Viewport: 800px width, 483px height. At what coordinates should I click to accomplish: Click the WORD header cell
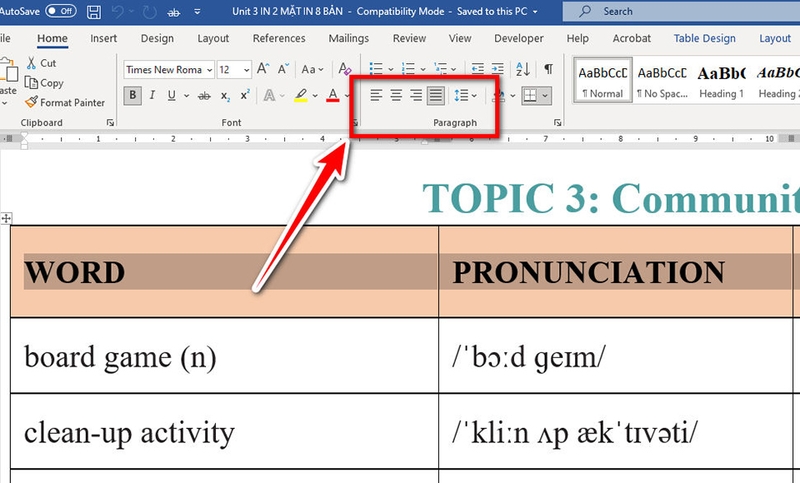(x=224, y=272)
